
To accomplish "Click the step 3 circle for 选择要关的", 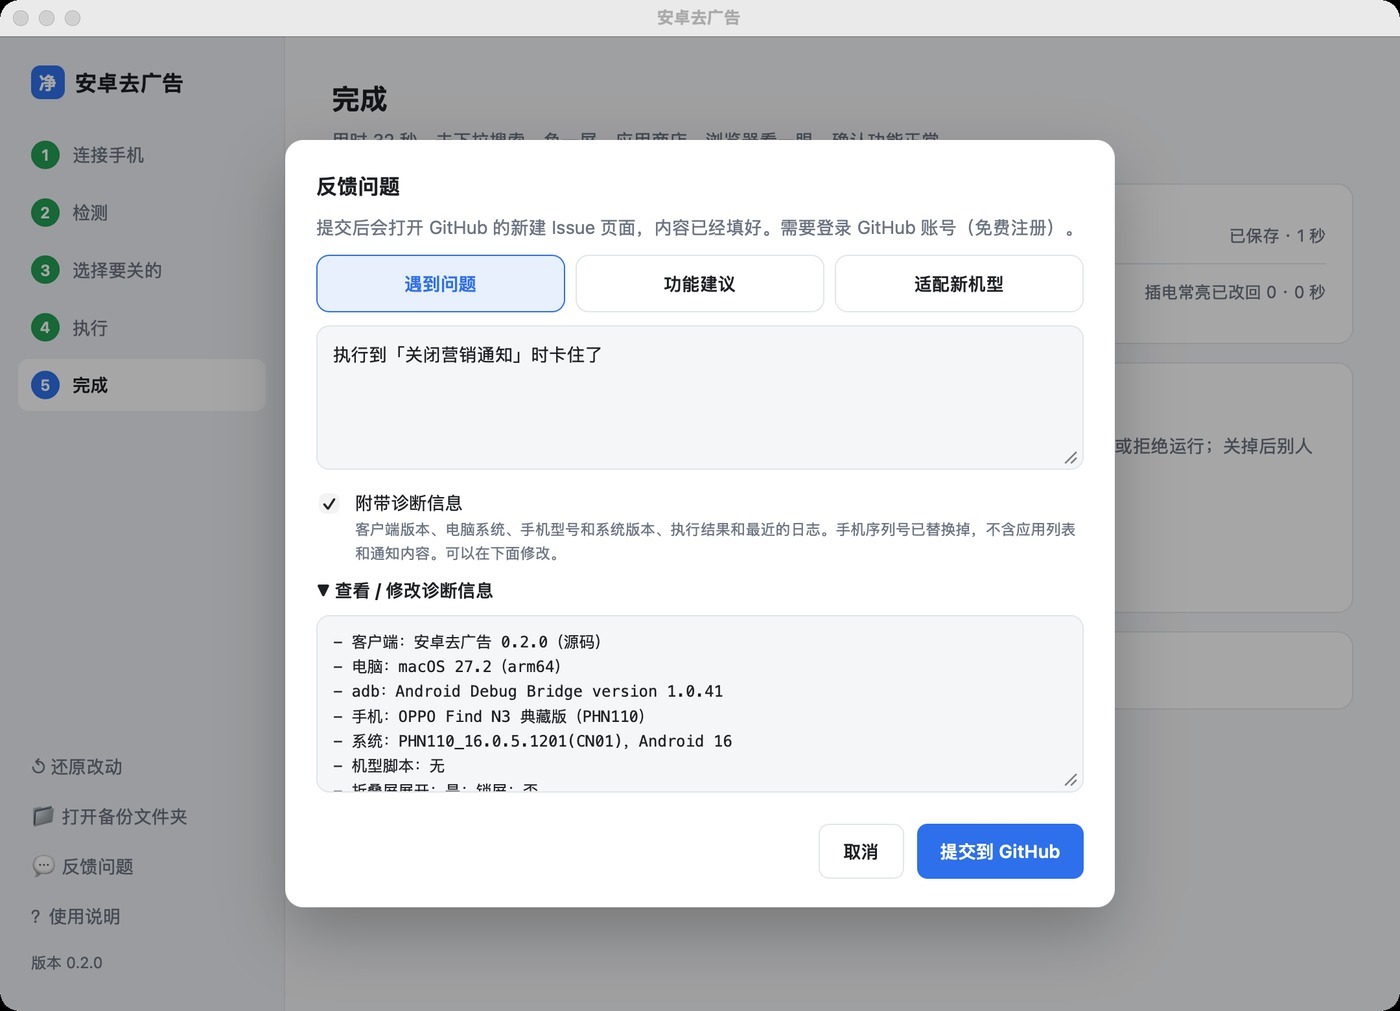I will pyautogui.click(x=45, y=270).
